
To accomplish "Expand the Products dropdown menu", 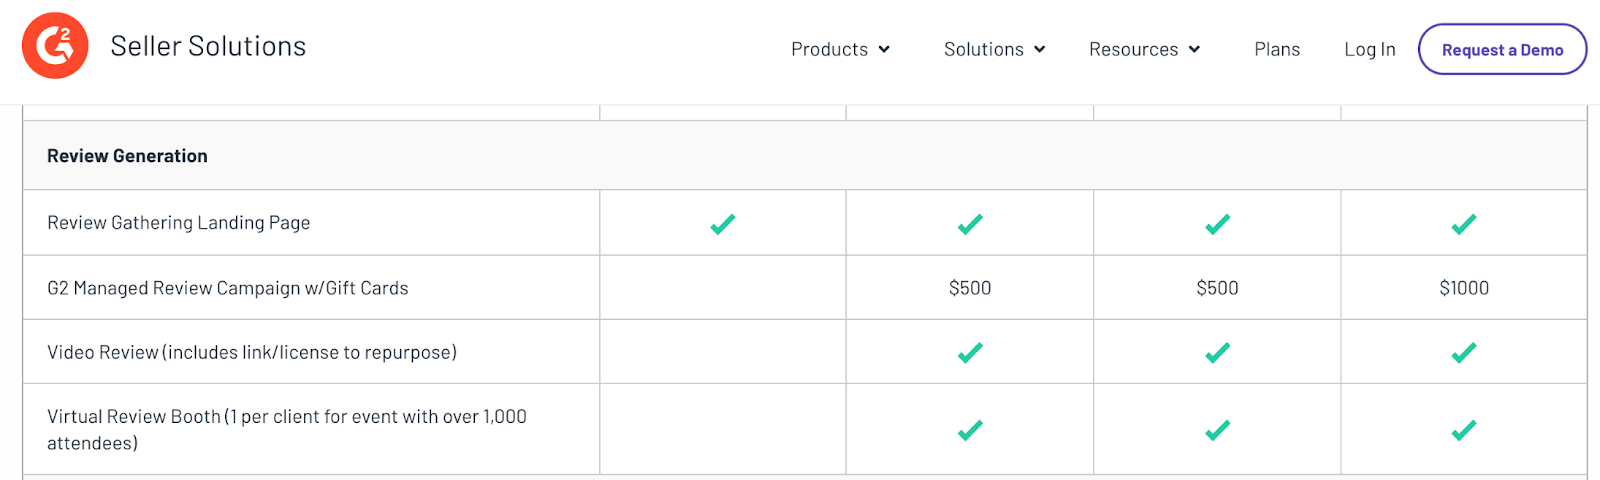I will 840,49.
